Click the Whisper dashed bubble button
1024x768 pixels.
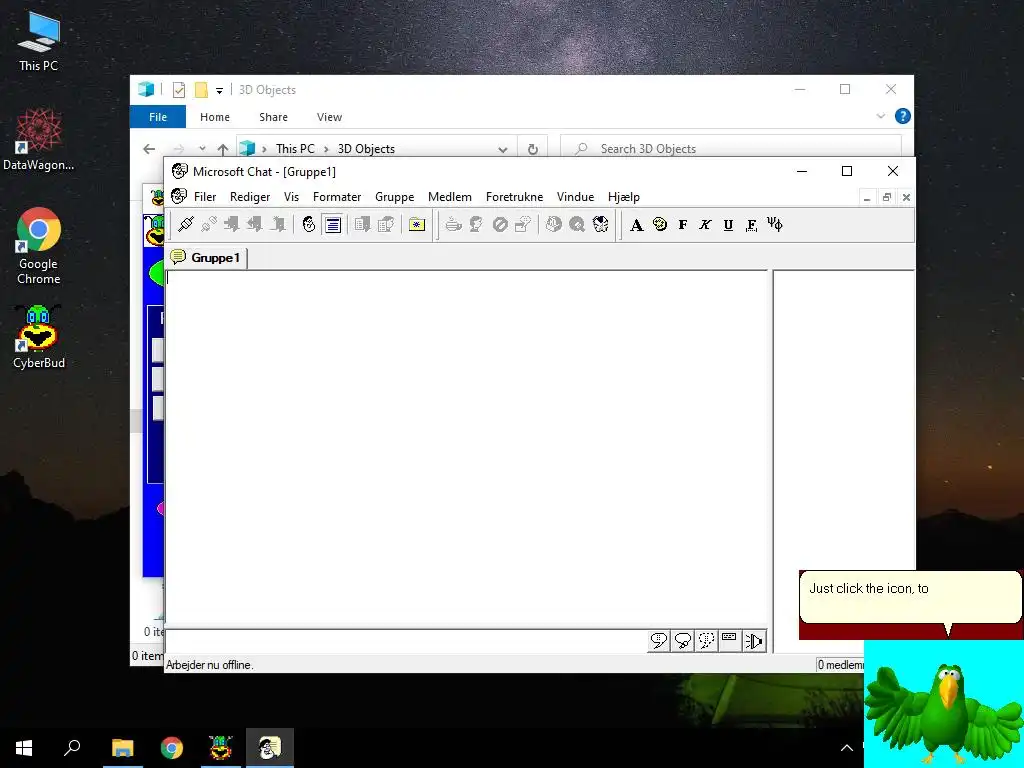point(706,641)
